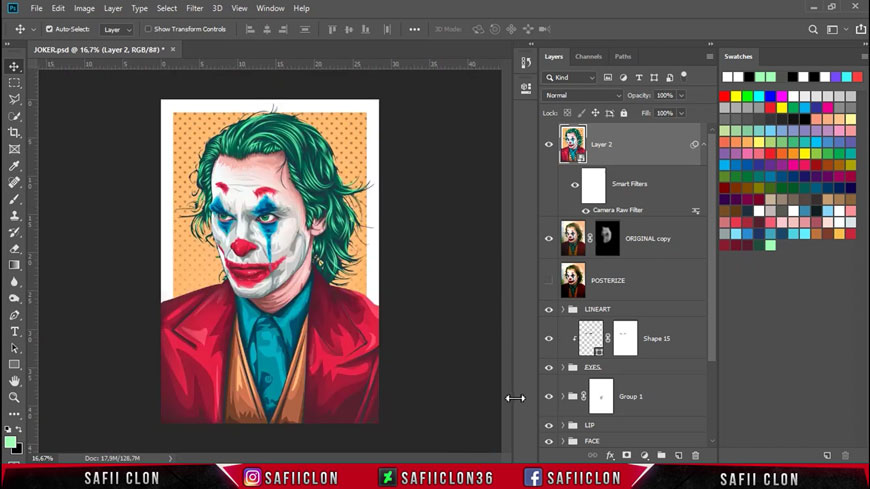Open blend mode Normal dropdown

pos(583,95)
